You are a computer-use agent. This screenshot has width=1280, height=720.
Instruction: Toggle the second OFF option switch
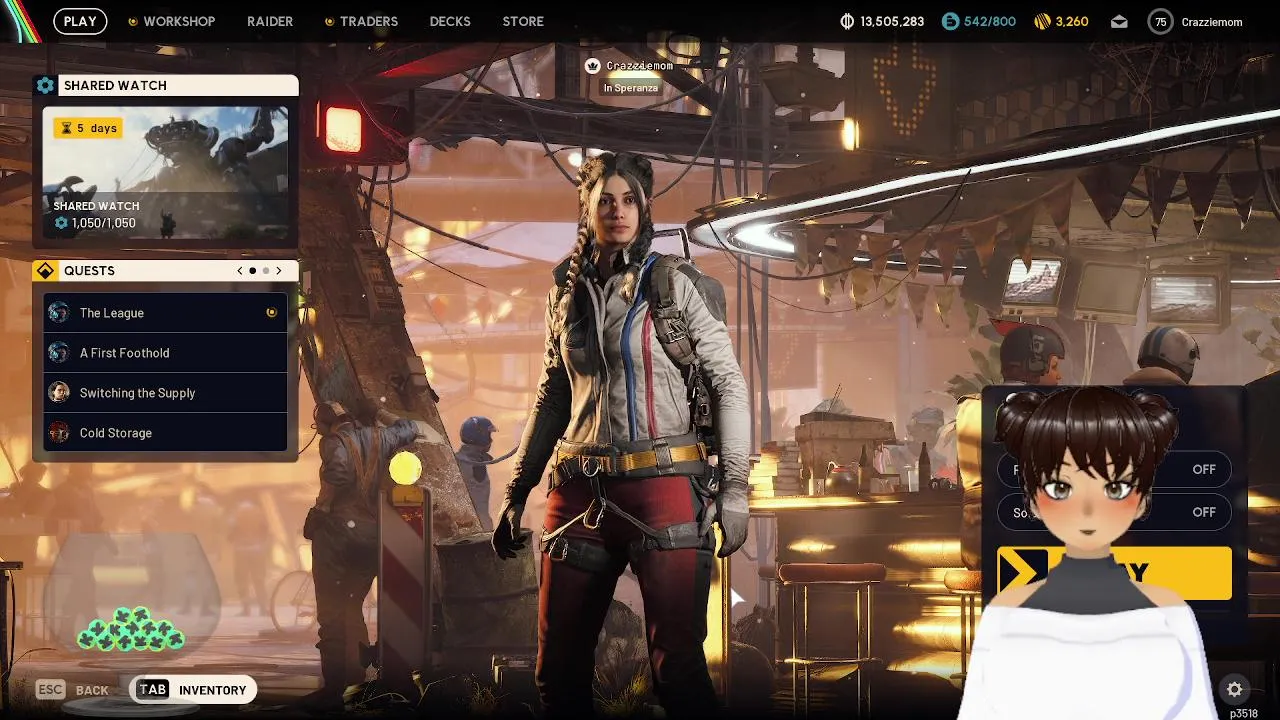pos(1204,512)
